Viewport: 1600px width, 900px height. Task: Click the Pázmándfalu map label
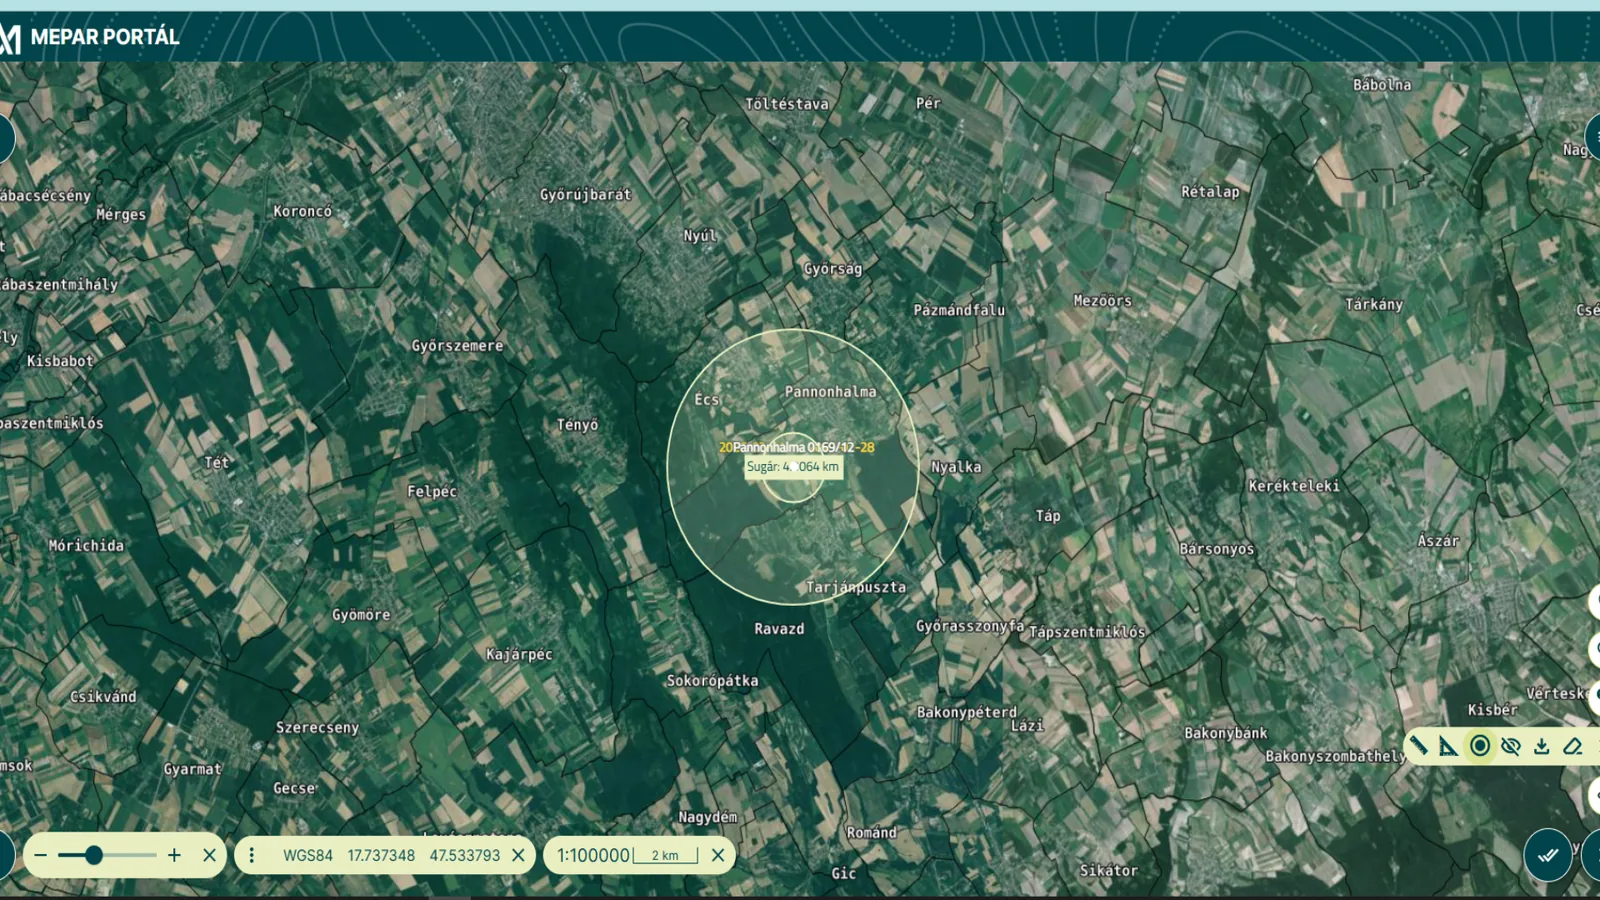tap(959, 310)
